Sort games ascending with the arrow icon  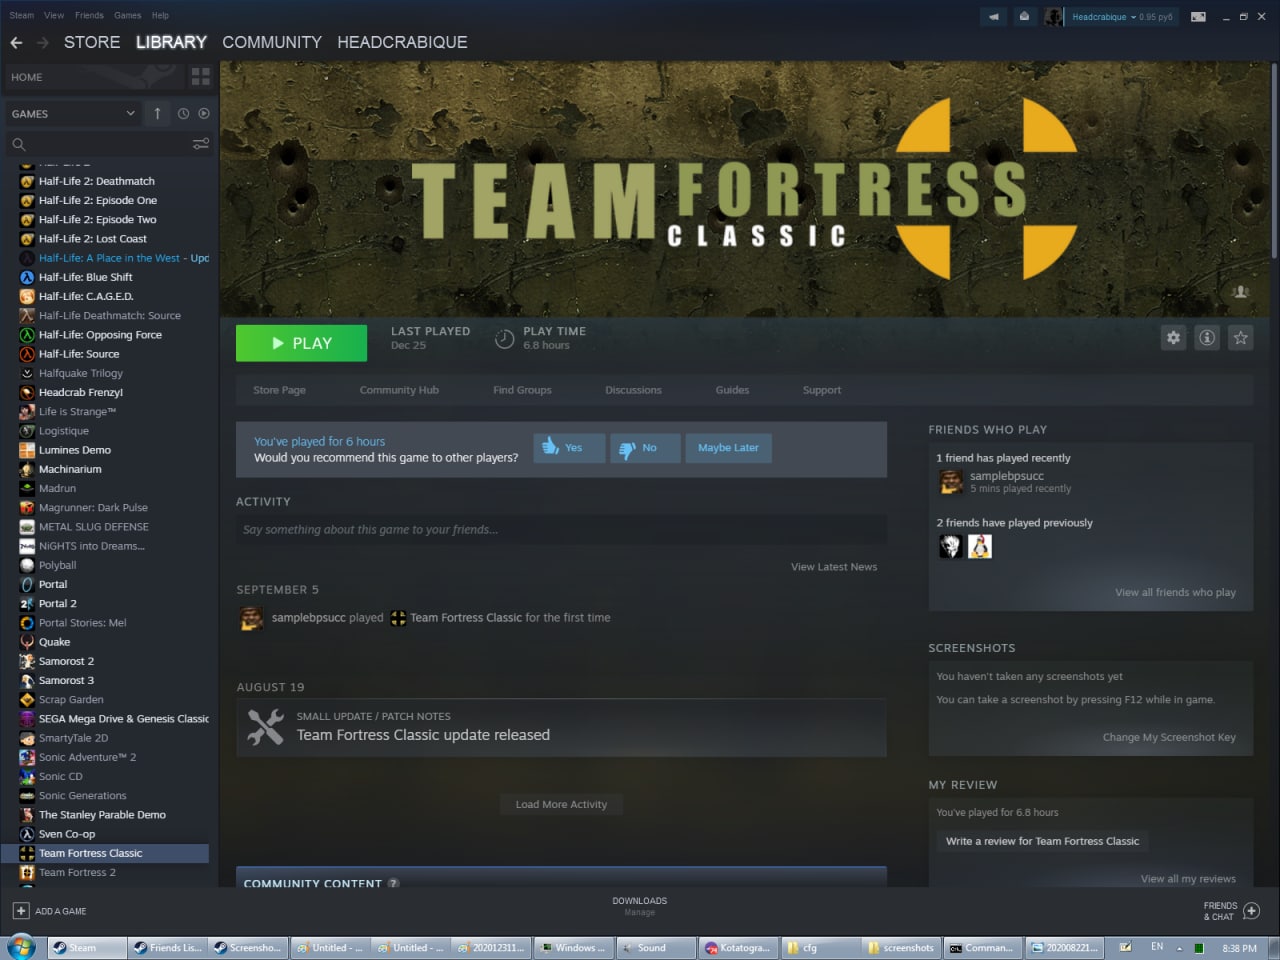(157, 114)
